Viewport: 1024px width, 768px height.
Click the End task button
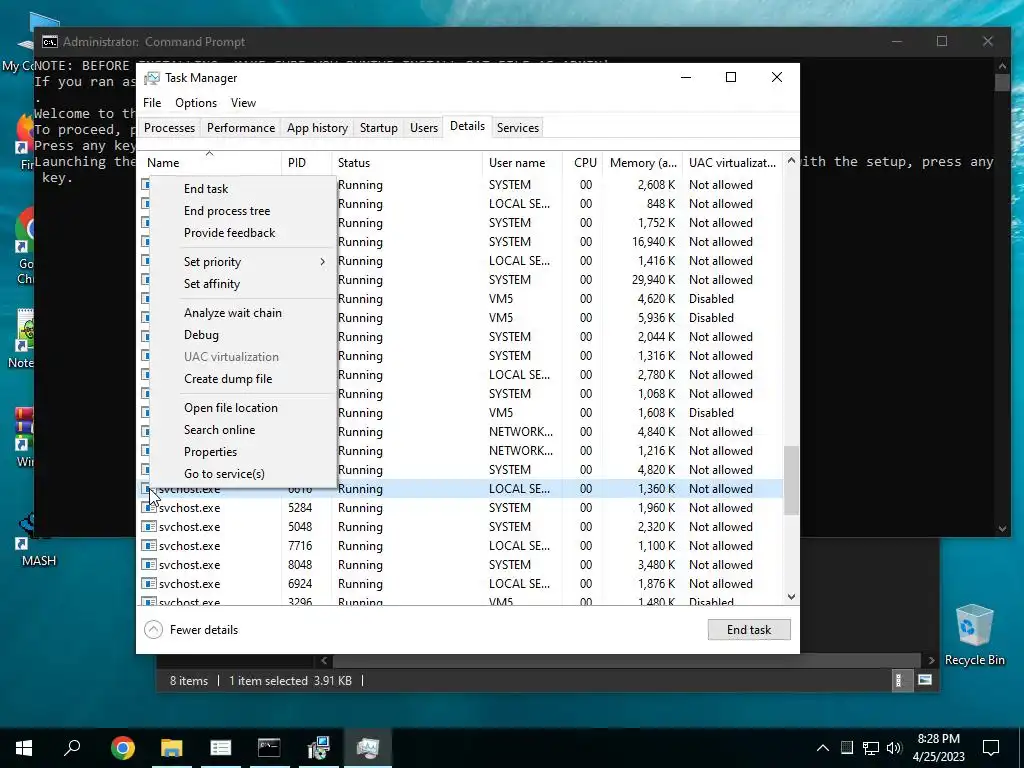click(749, 630)
